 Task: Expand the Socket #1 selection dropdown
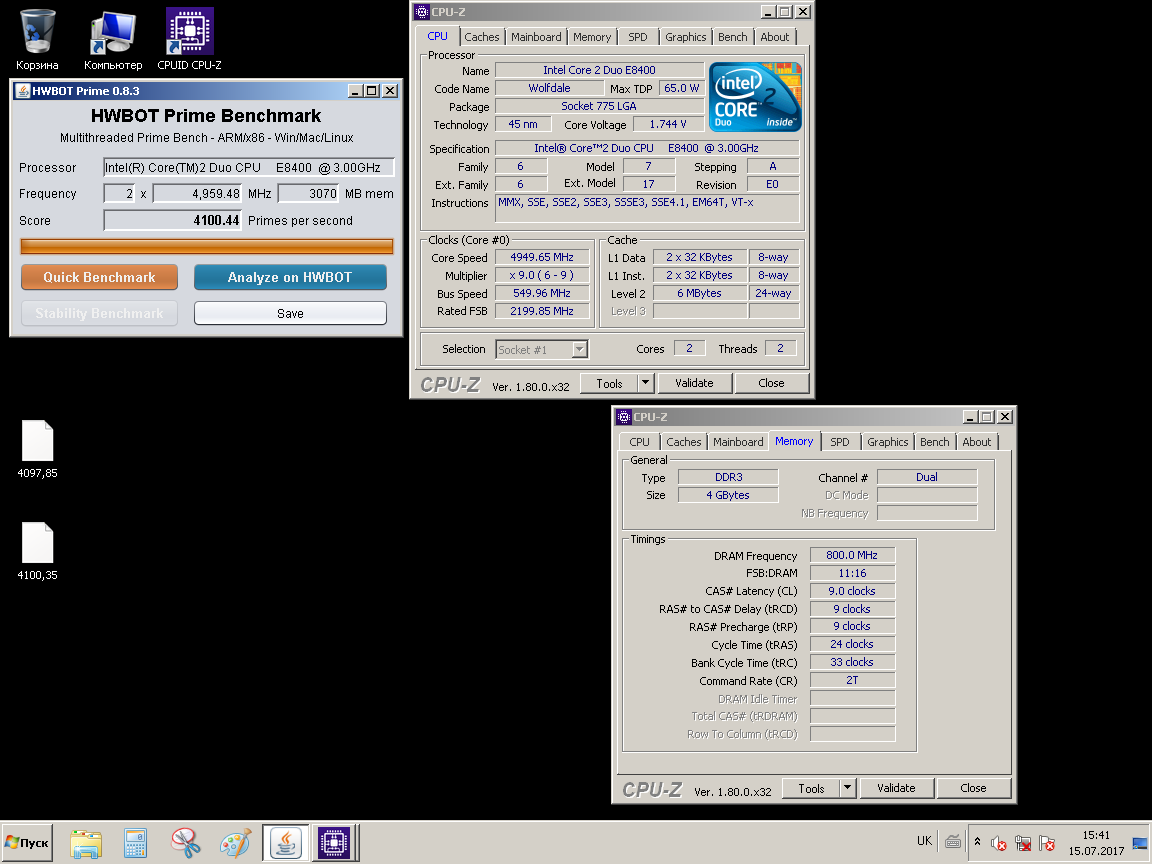click(580, 350)
